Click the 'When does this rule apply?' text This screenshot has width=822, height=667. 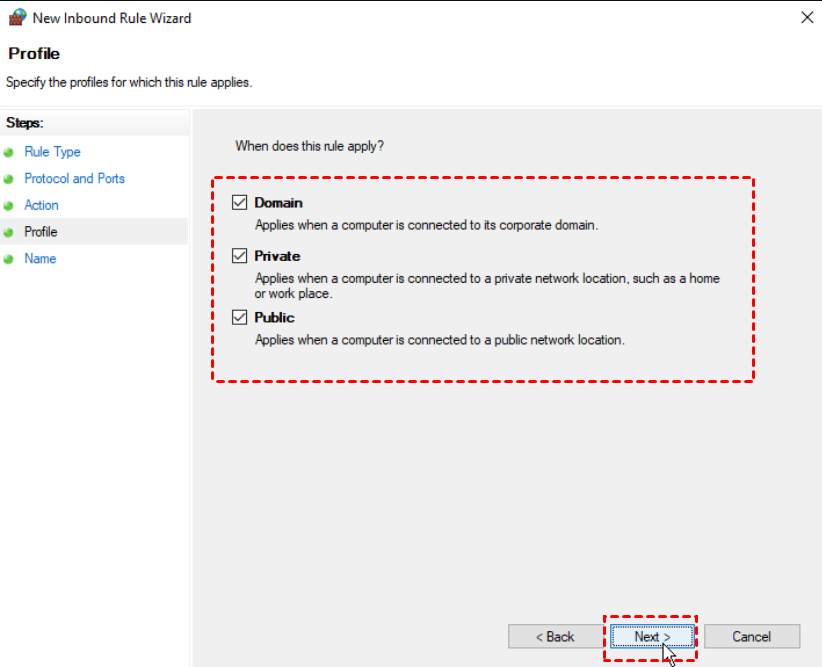[309, 146]
